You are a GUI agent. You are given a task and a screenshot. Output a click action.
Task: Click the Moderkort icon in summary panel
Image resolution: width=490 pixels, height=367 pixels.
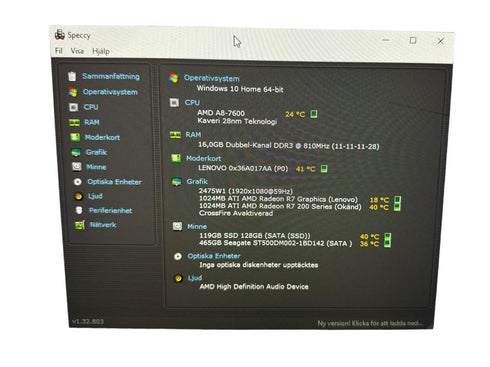click(176, 158)
